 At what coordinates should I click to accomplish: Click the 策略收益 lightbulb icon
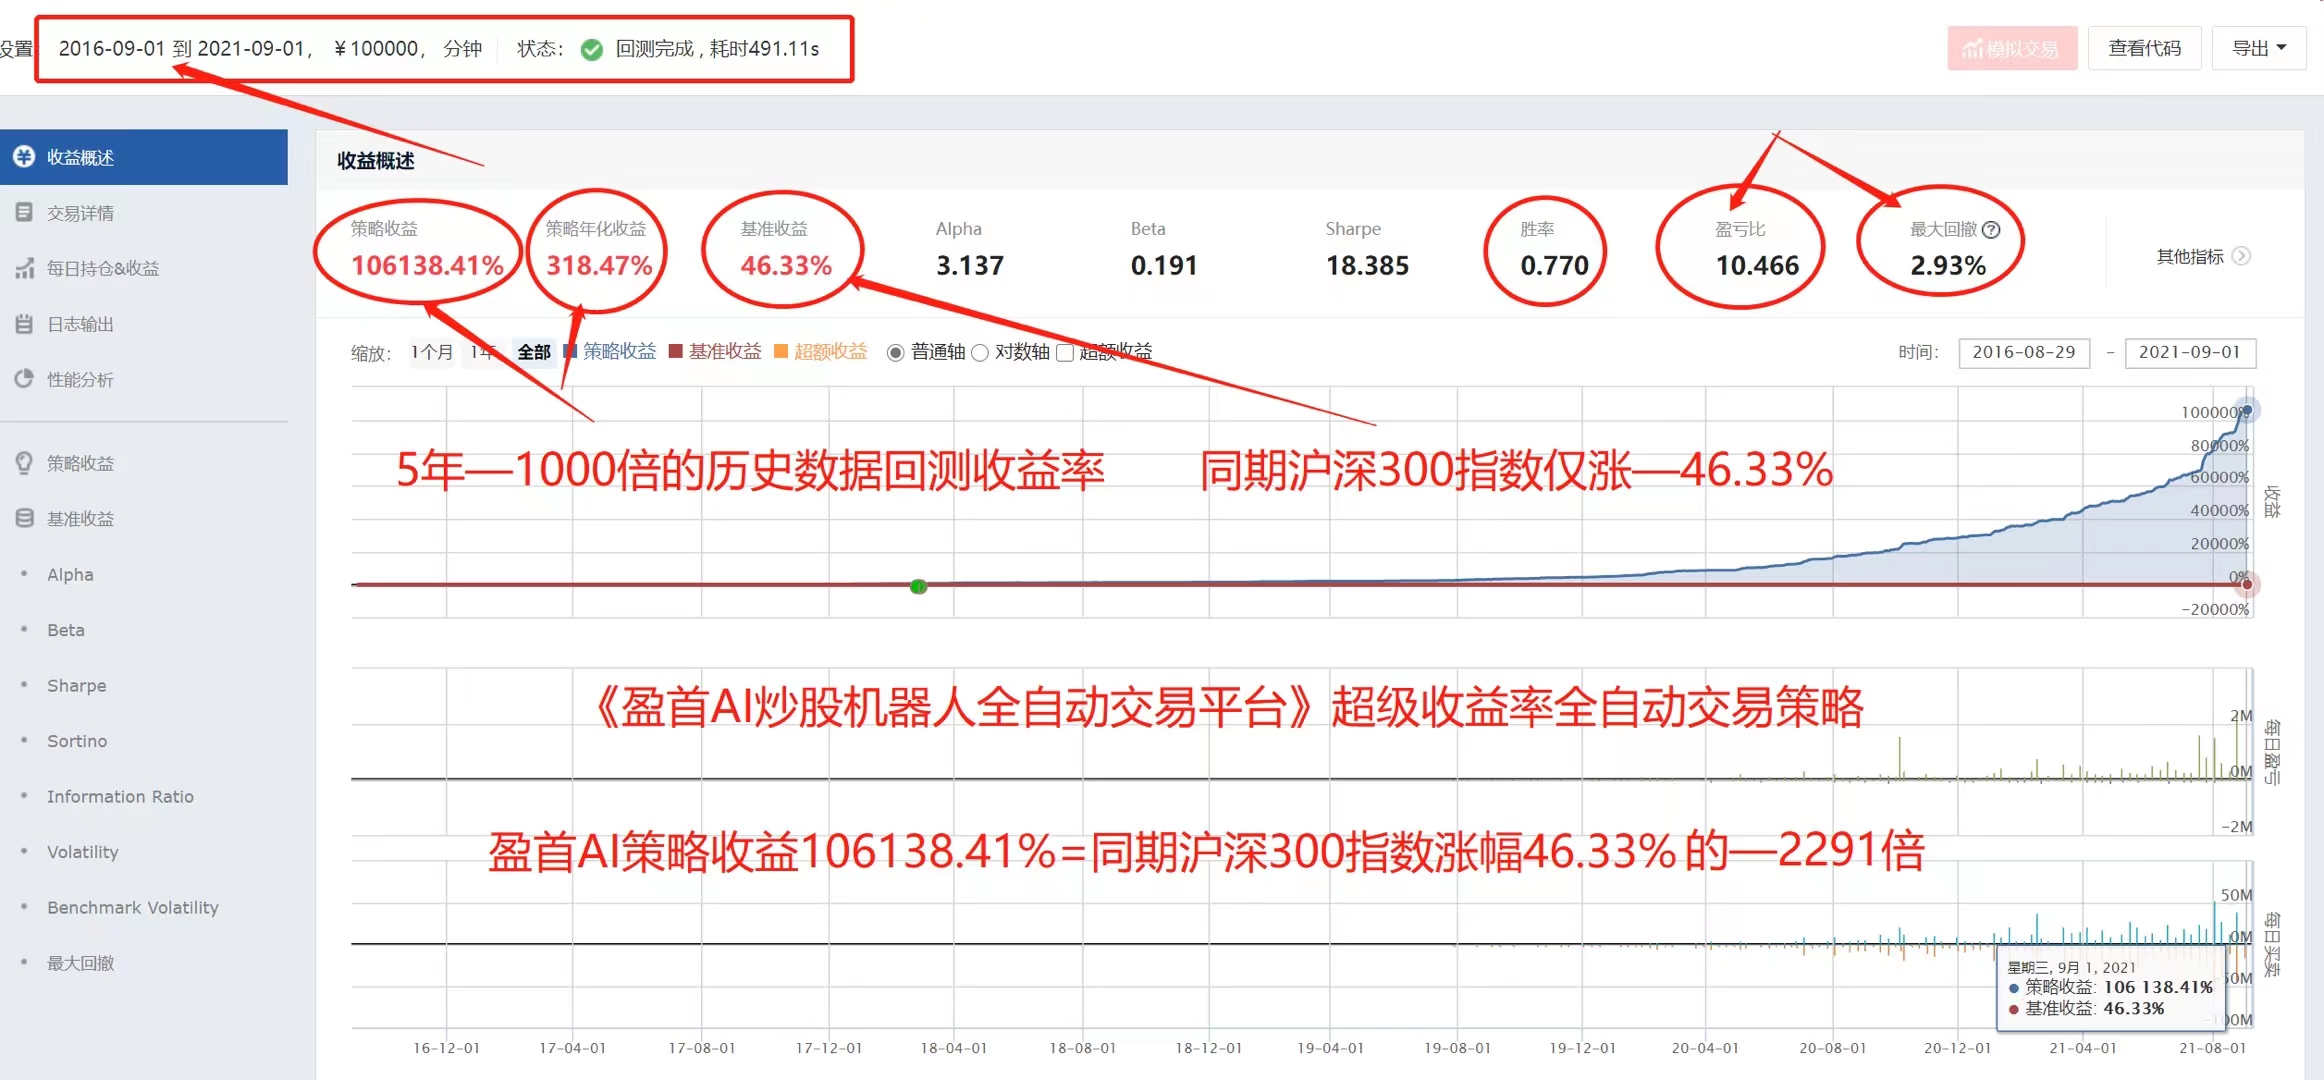pyautogui.click(x=24, y=463)
